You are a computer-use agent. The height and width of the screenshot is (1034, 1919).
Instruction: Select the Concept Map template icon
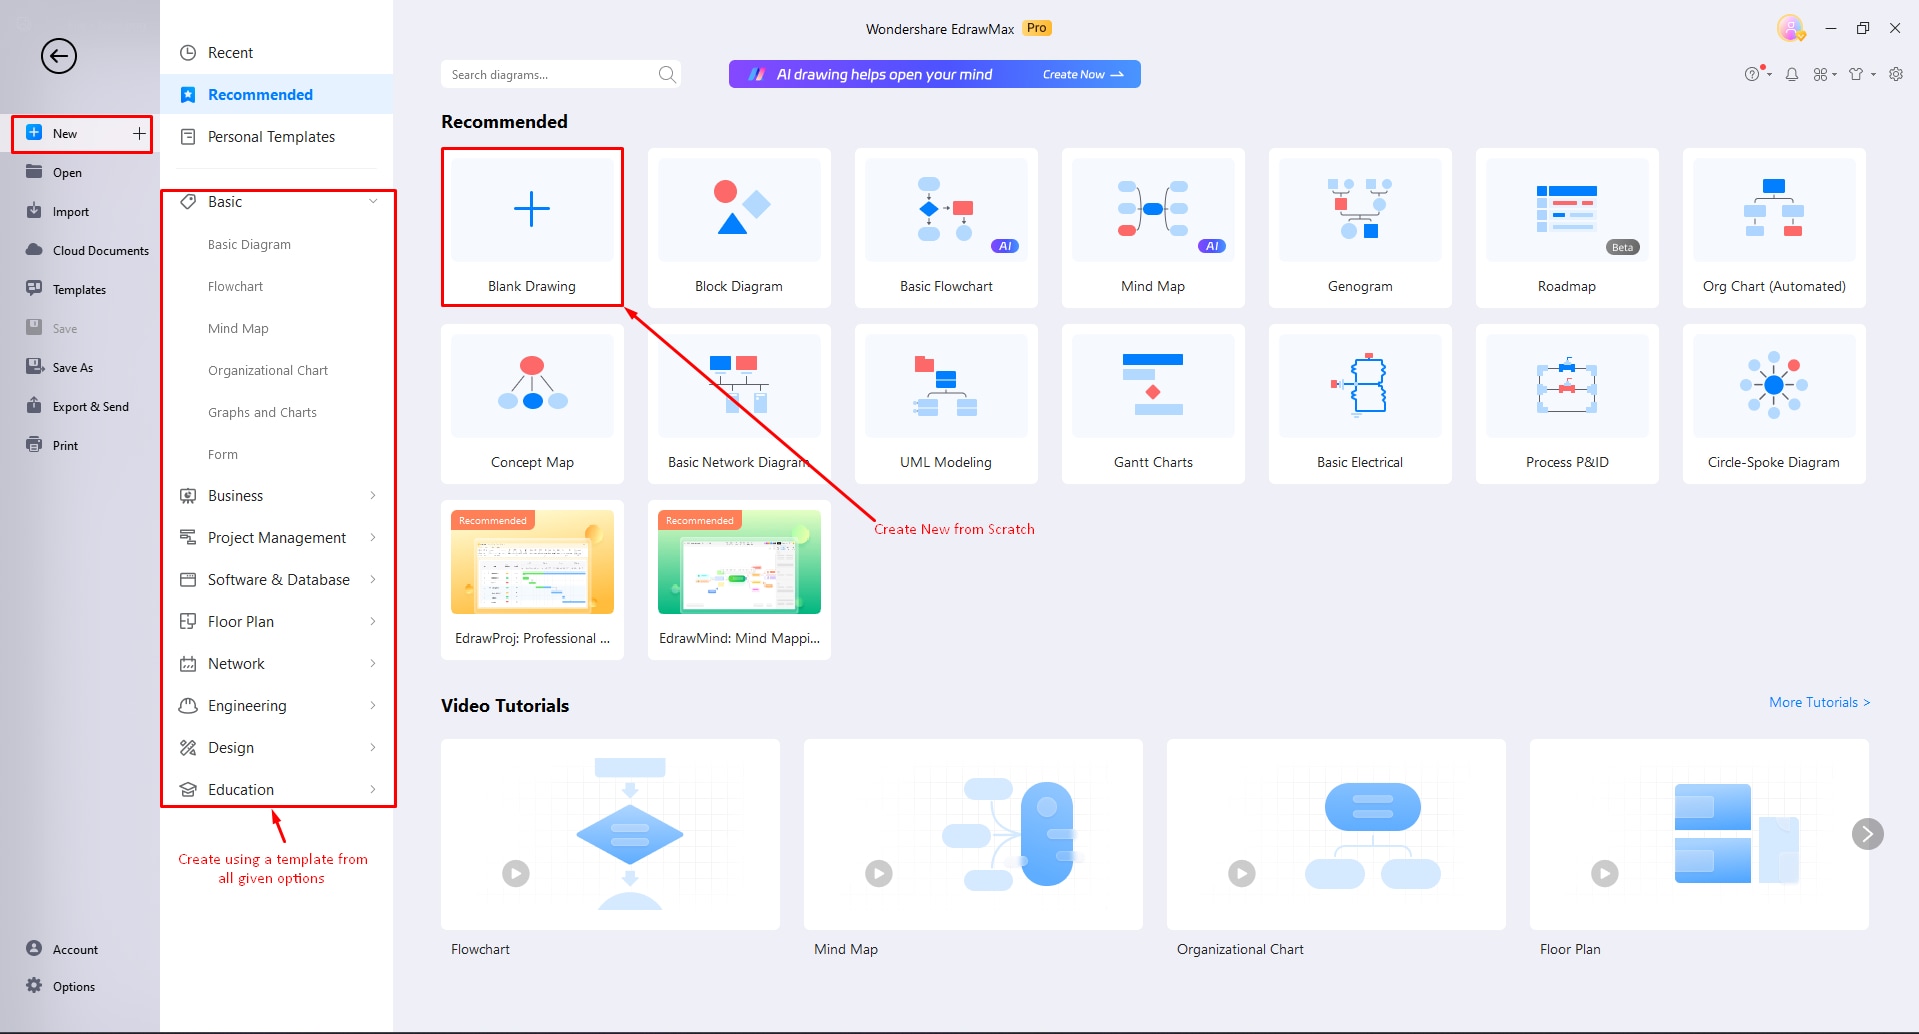[532, 385]
